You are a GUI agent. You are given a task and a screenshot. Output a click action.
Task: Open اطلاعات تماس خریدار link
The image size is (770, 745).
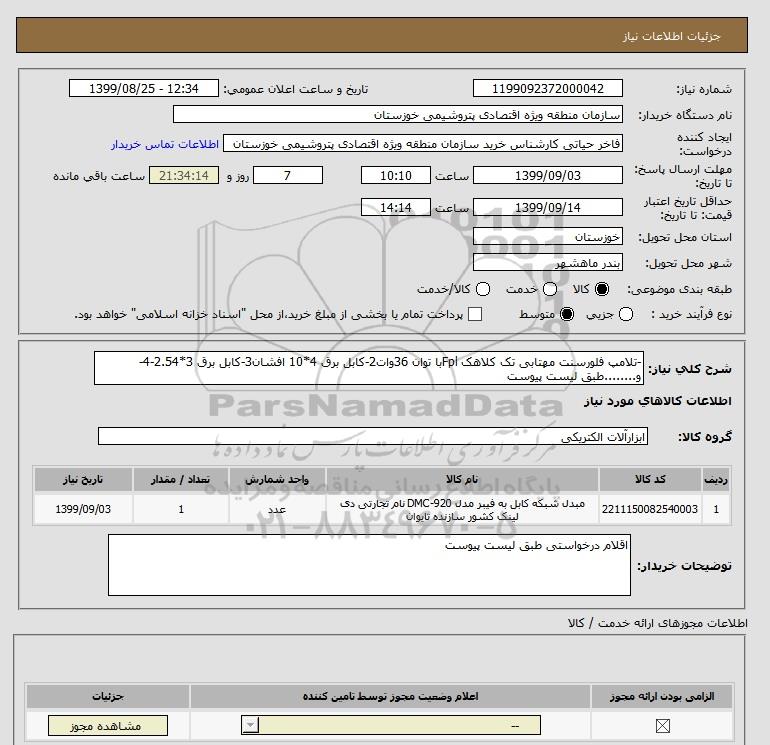(x=165, y=144)
